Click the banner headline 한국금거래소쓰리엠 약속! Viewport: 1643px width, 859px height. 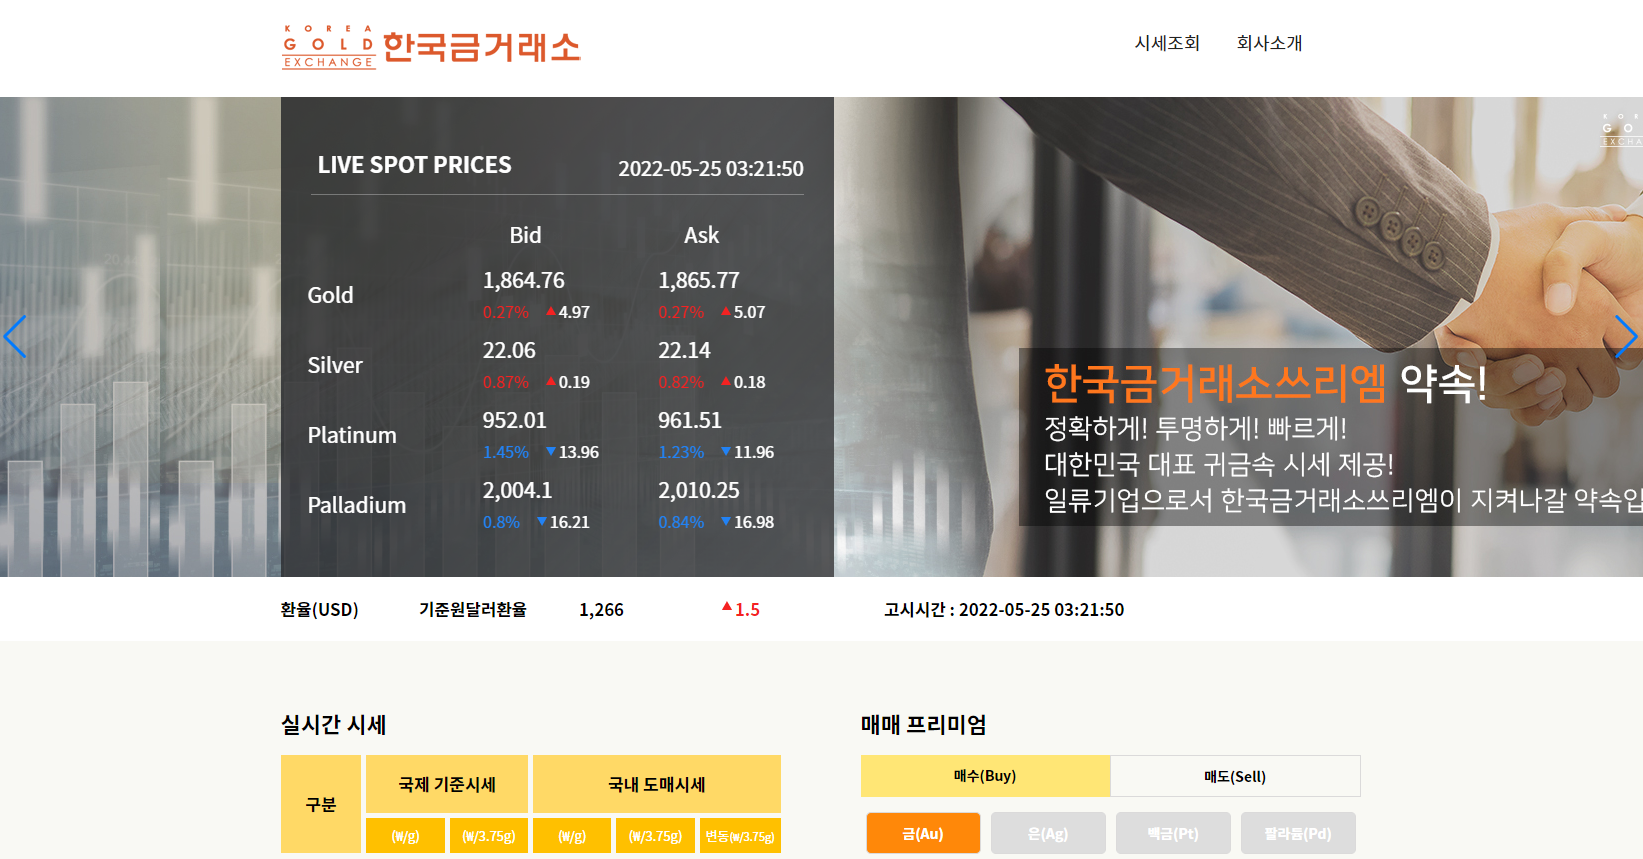point(1266,382)
